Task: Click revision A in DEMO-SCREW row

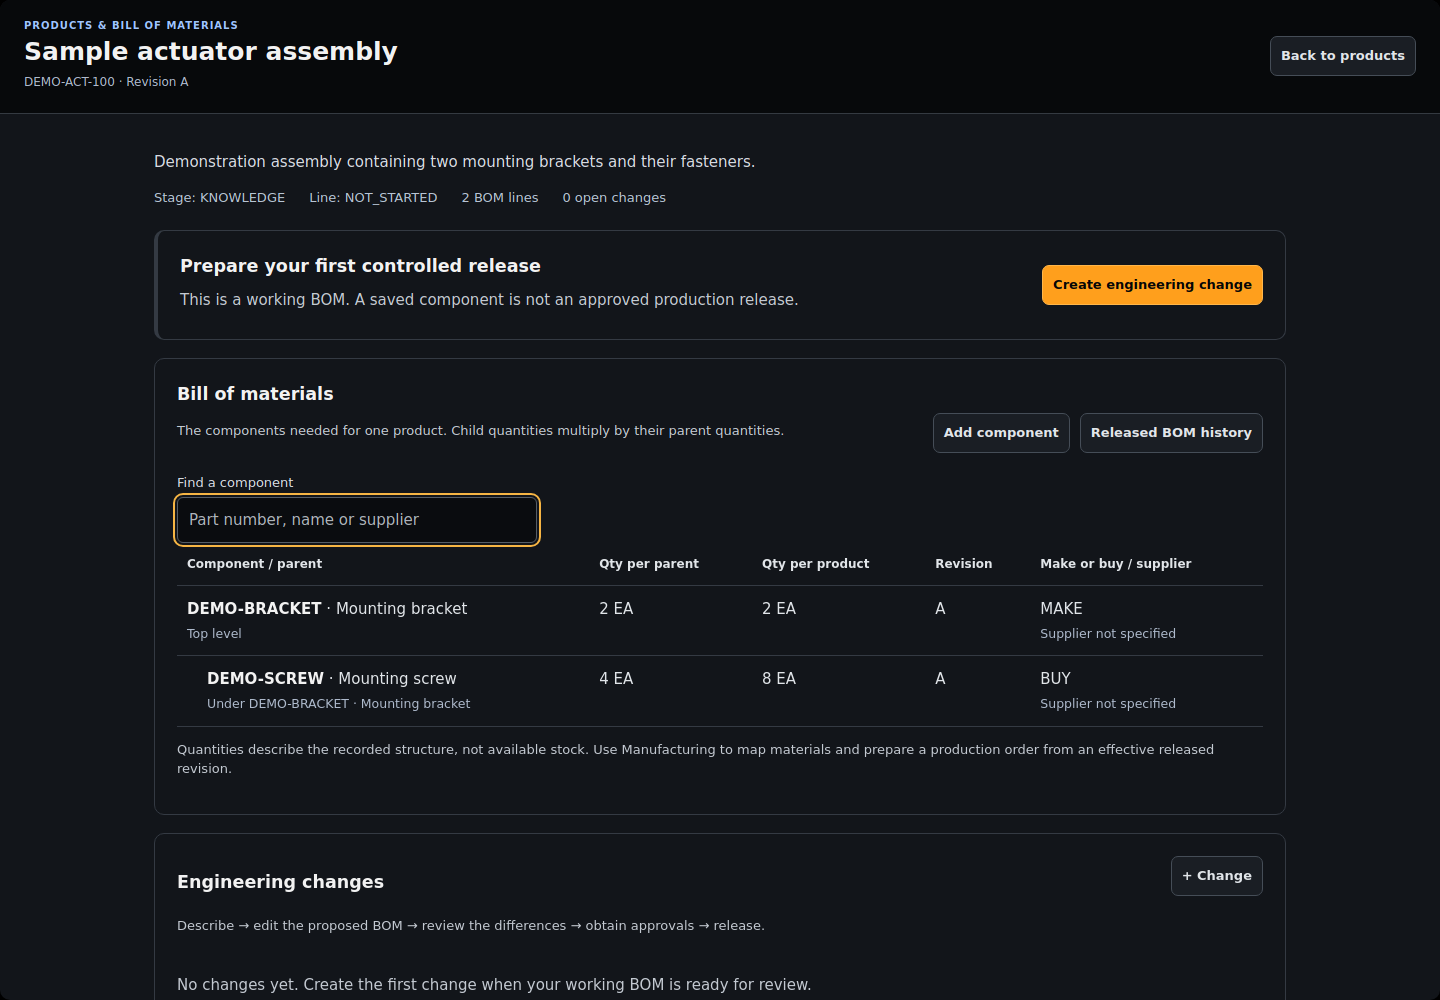Action: [x=940, y=679]
